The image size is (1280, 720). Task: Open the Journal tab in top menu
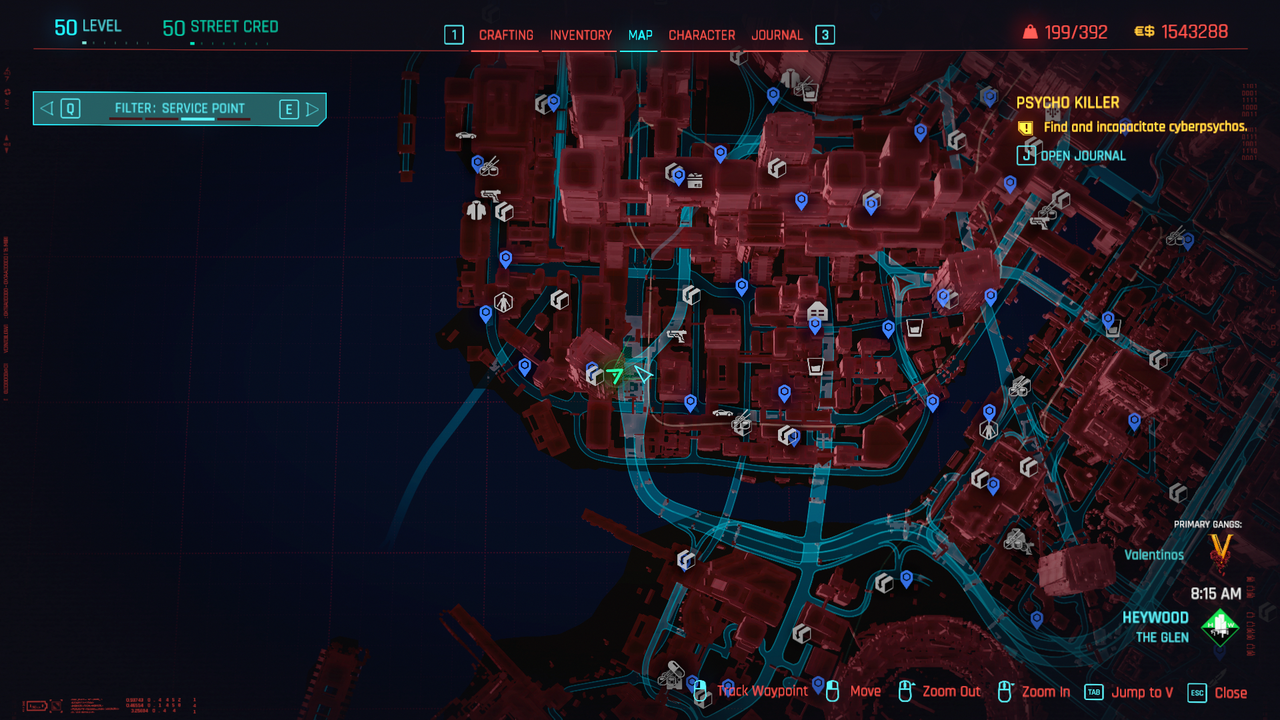(x=777, y=35)
